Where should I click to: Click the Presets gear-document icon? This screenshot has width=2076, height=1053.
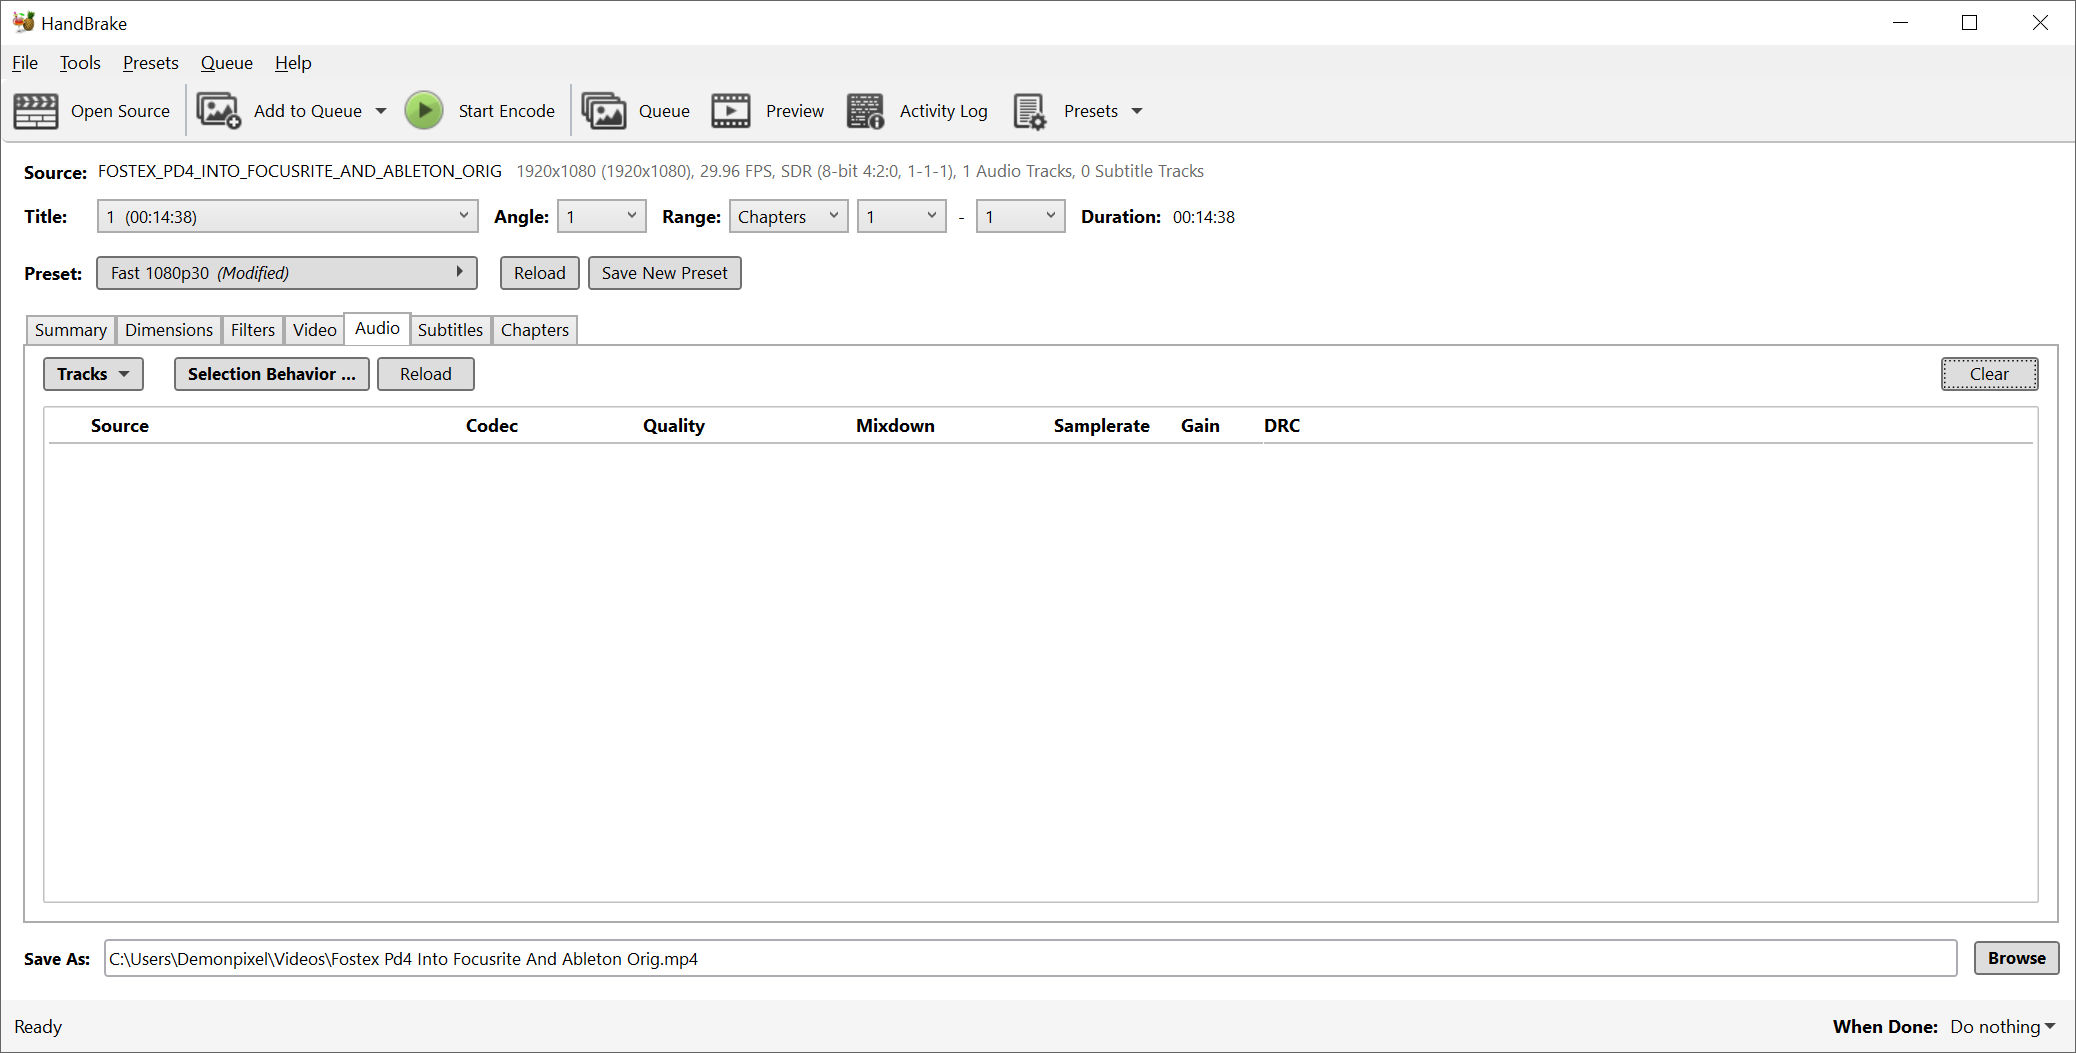point(1030,111)
